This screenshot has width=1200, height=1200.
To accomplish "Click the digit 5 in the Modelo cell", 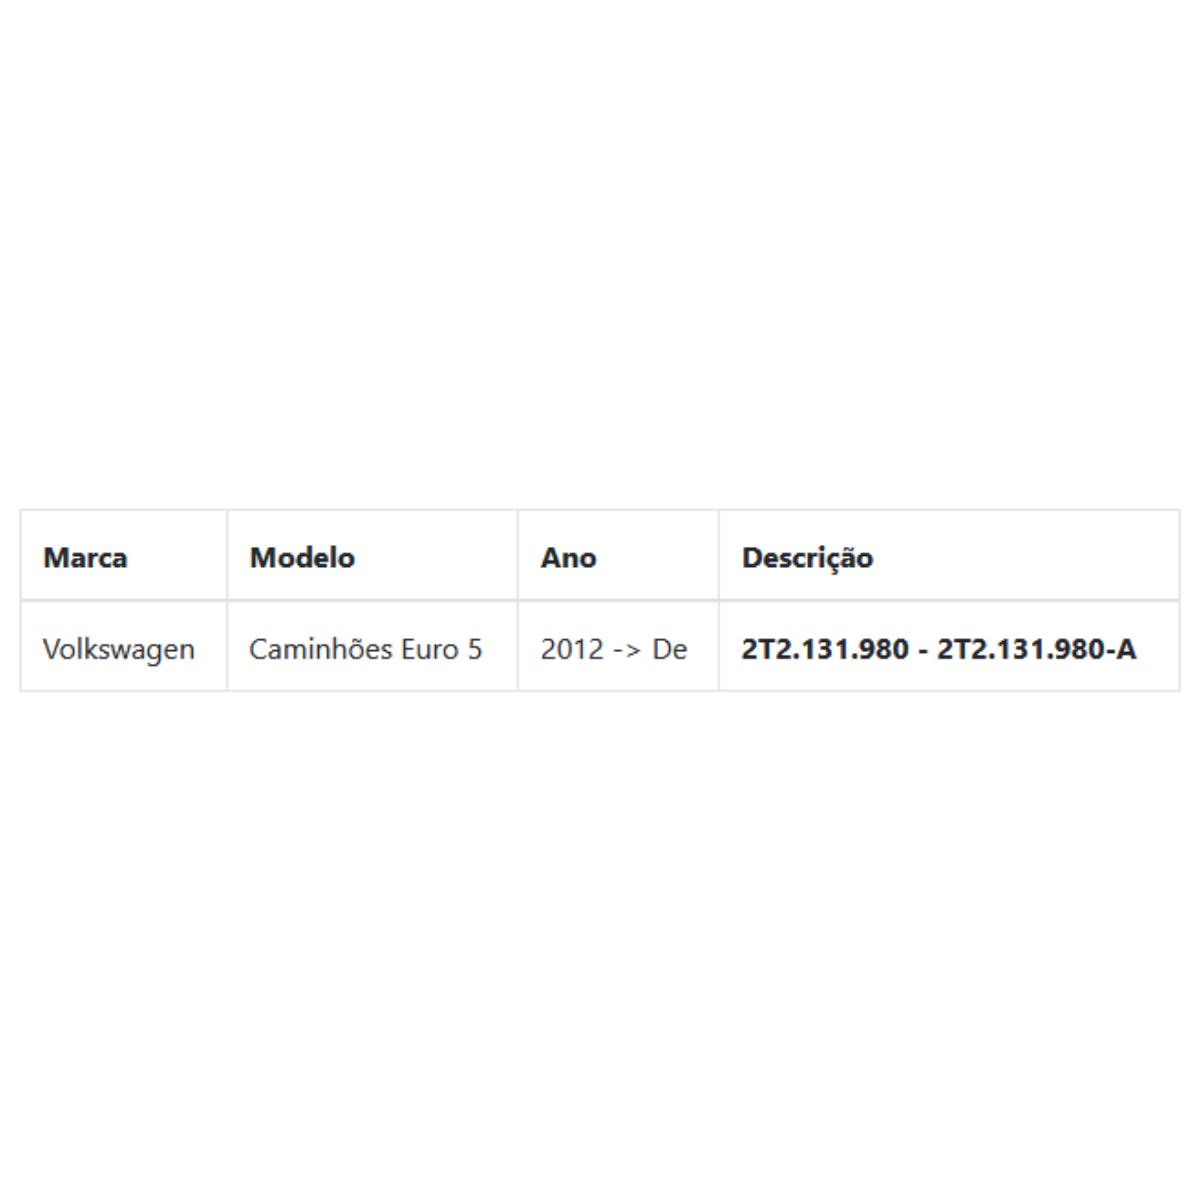I will 474,649.
